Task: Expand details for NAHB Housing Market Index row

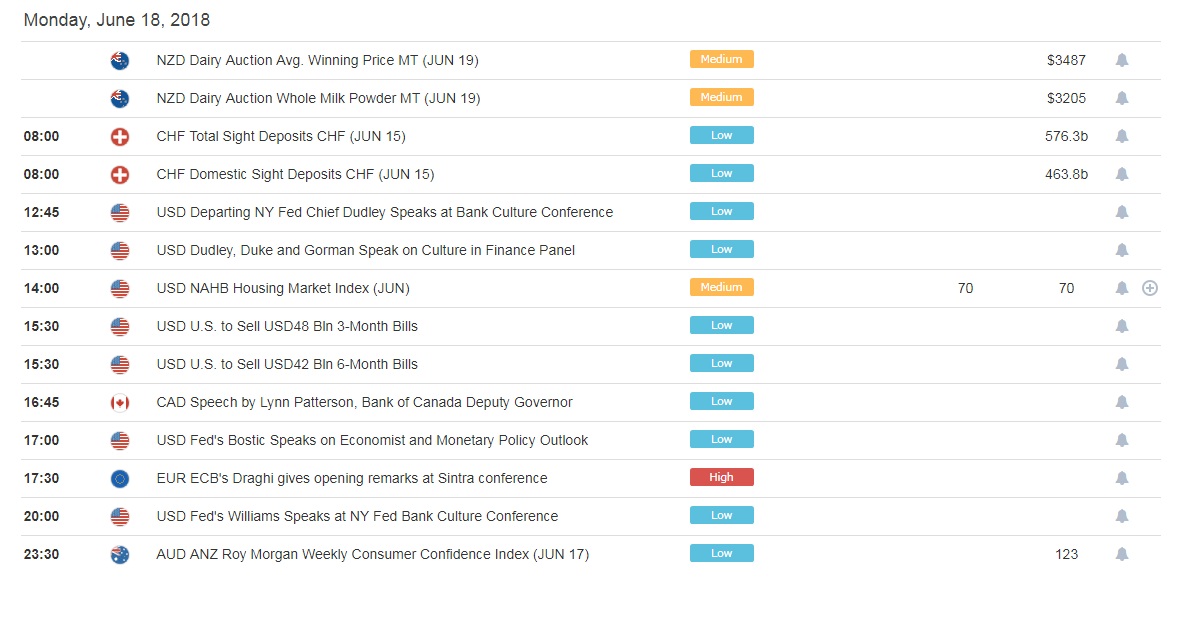Action: pos(1150,289)
